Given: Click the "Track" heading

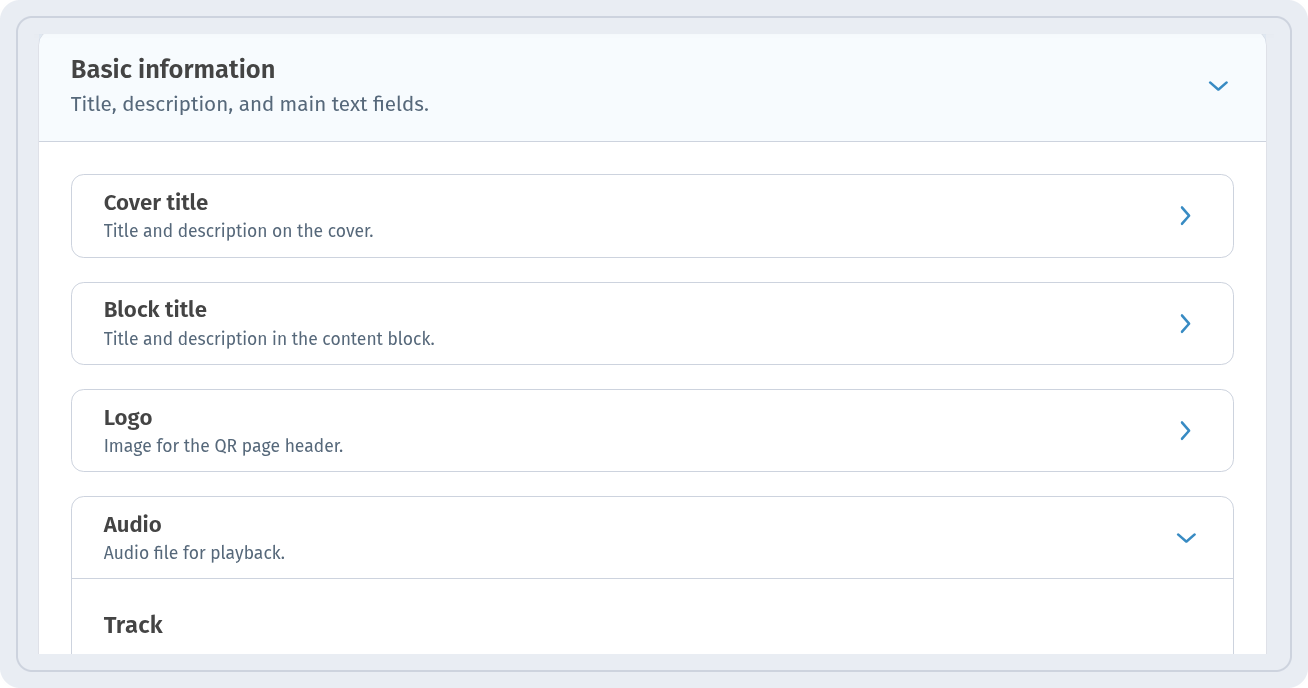Looking at the screenshot, I should 133,625.
